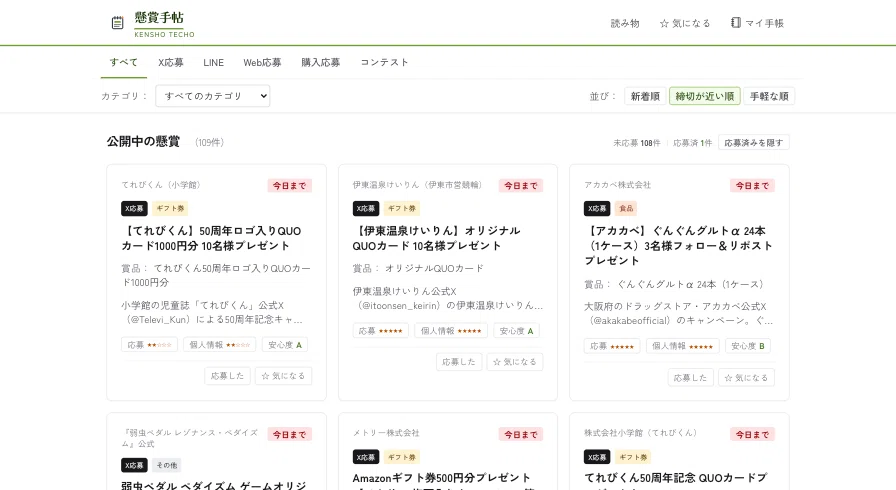Sort by 締切が近い順
This screenshot has height=490, width=896.
coord(705,96)
